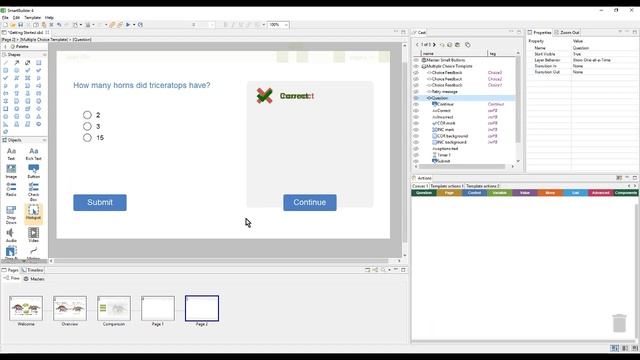Click the tag icon in the Cast toolbar
Screen dimensions: 640x360
coord(468,45)
